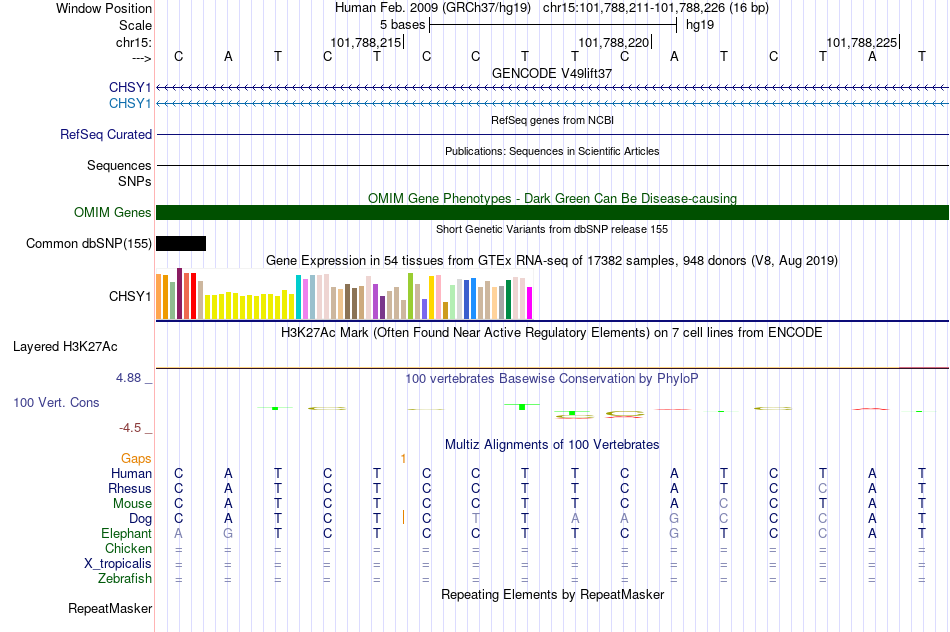Viewport: 950px width, 632px height.
Task: Click the tall purple bar in the GTEx chart
Action: (179, 293)
